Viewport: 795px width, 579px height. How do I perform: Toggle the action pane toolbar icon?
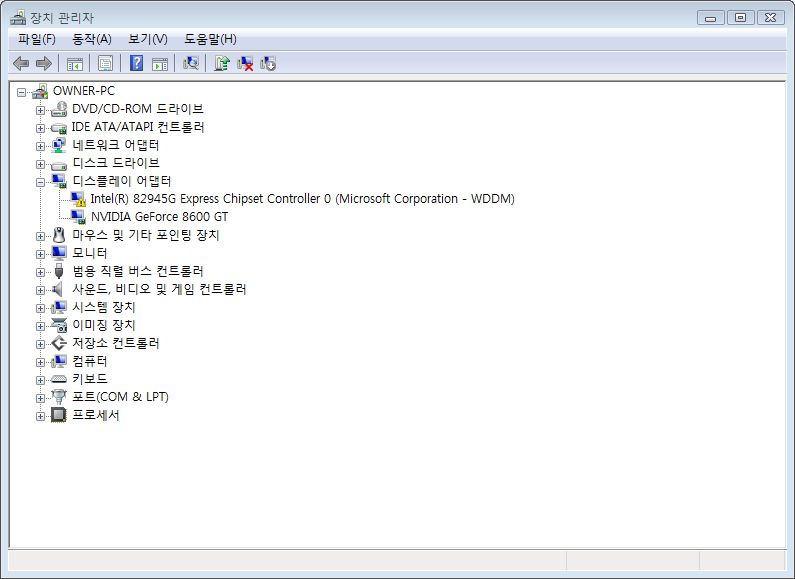160,64
